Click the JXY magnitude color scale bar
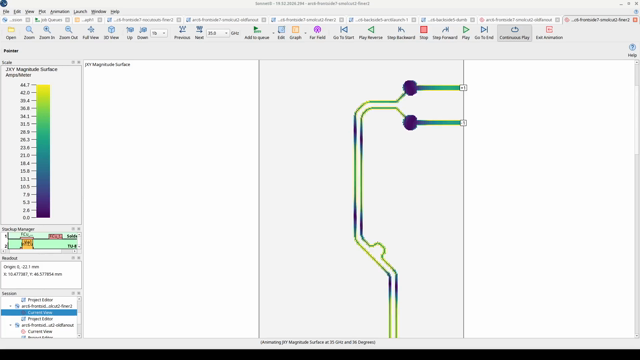Screen dimensions: 640x360 (x=43, y=151)
